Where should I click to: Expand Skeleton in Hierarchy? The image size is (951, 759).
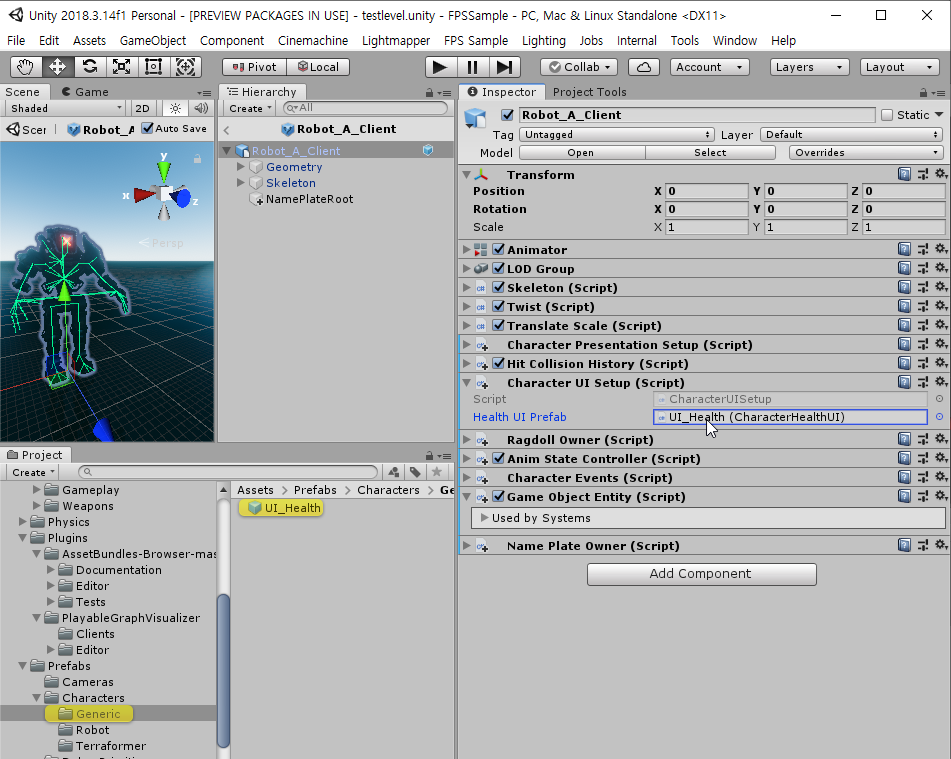pyautogui.click(x=241, y=182)
